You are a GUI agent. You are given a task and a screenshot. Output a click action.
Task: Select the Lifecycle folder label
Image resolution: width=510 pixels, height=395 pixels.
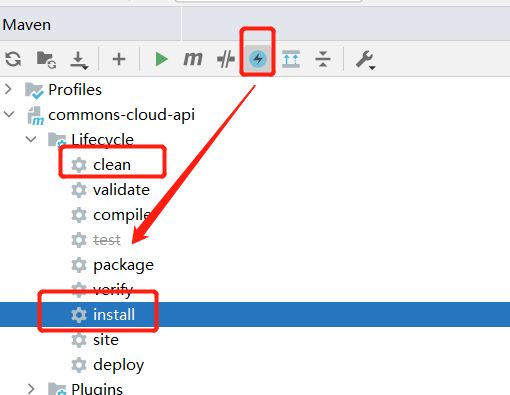[102, 139]
